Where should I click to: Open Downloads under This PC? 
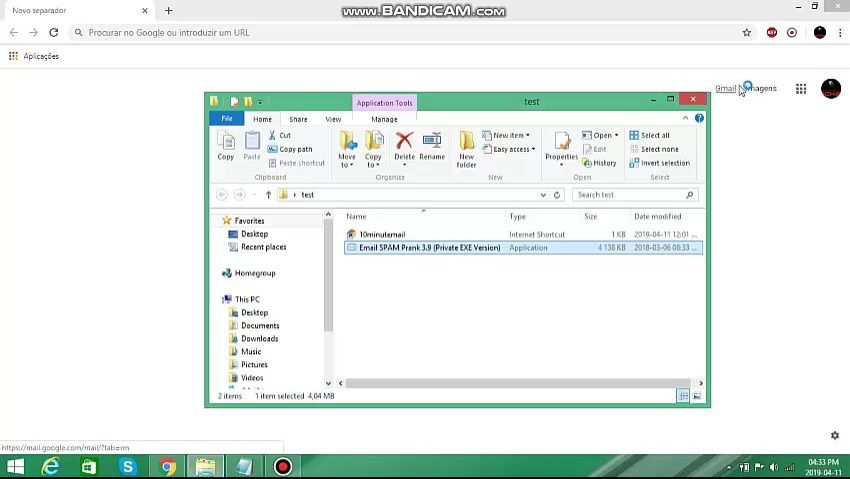click(x=260, y=339)
